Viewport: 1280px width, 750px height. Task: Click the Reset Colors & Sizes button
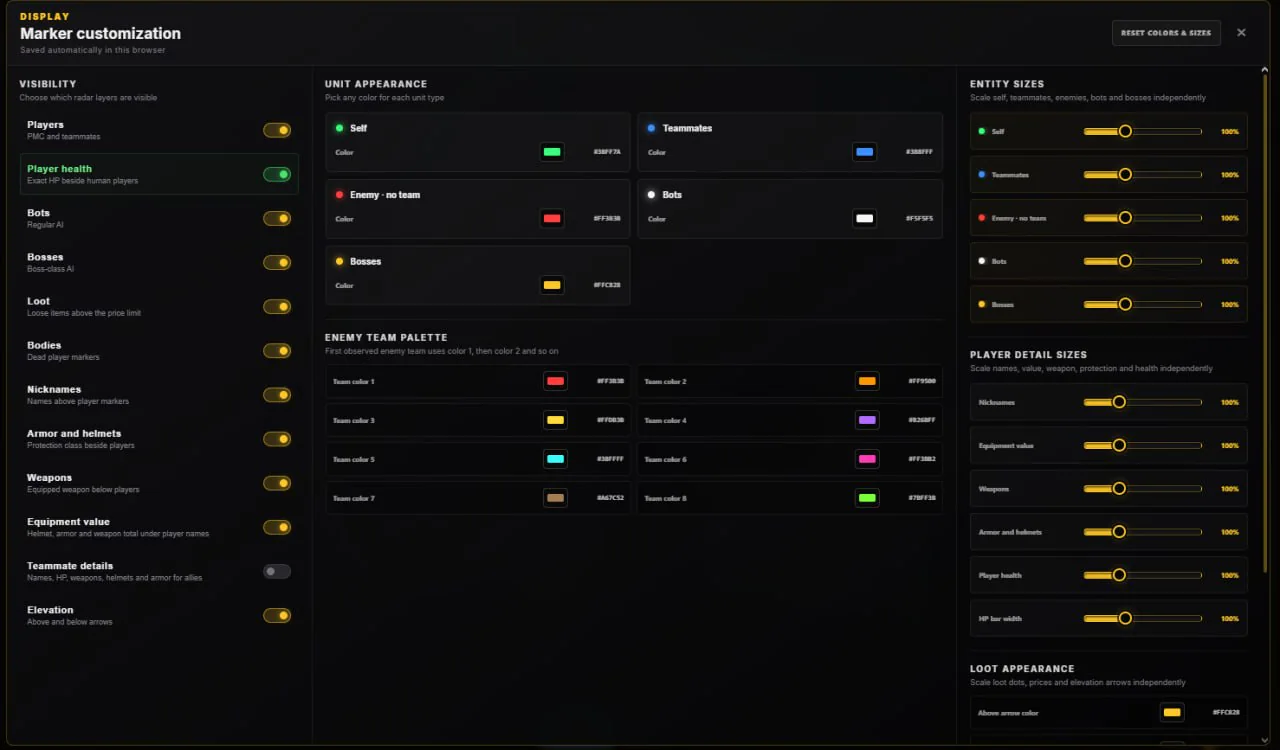[1166, 33]
